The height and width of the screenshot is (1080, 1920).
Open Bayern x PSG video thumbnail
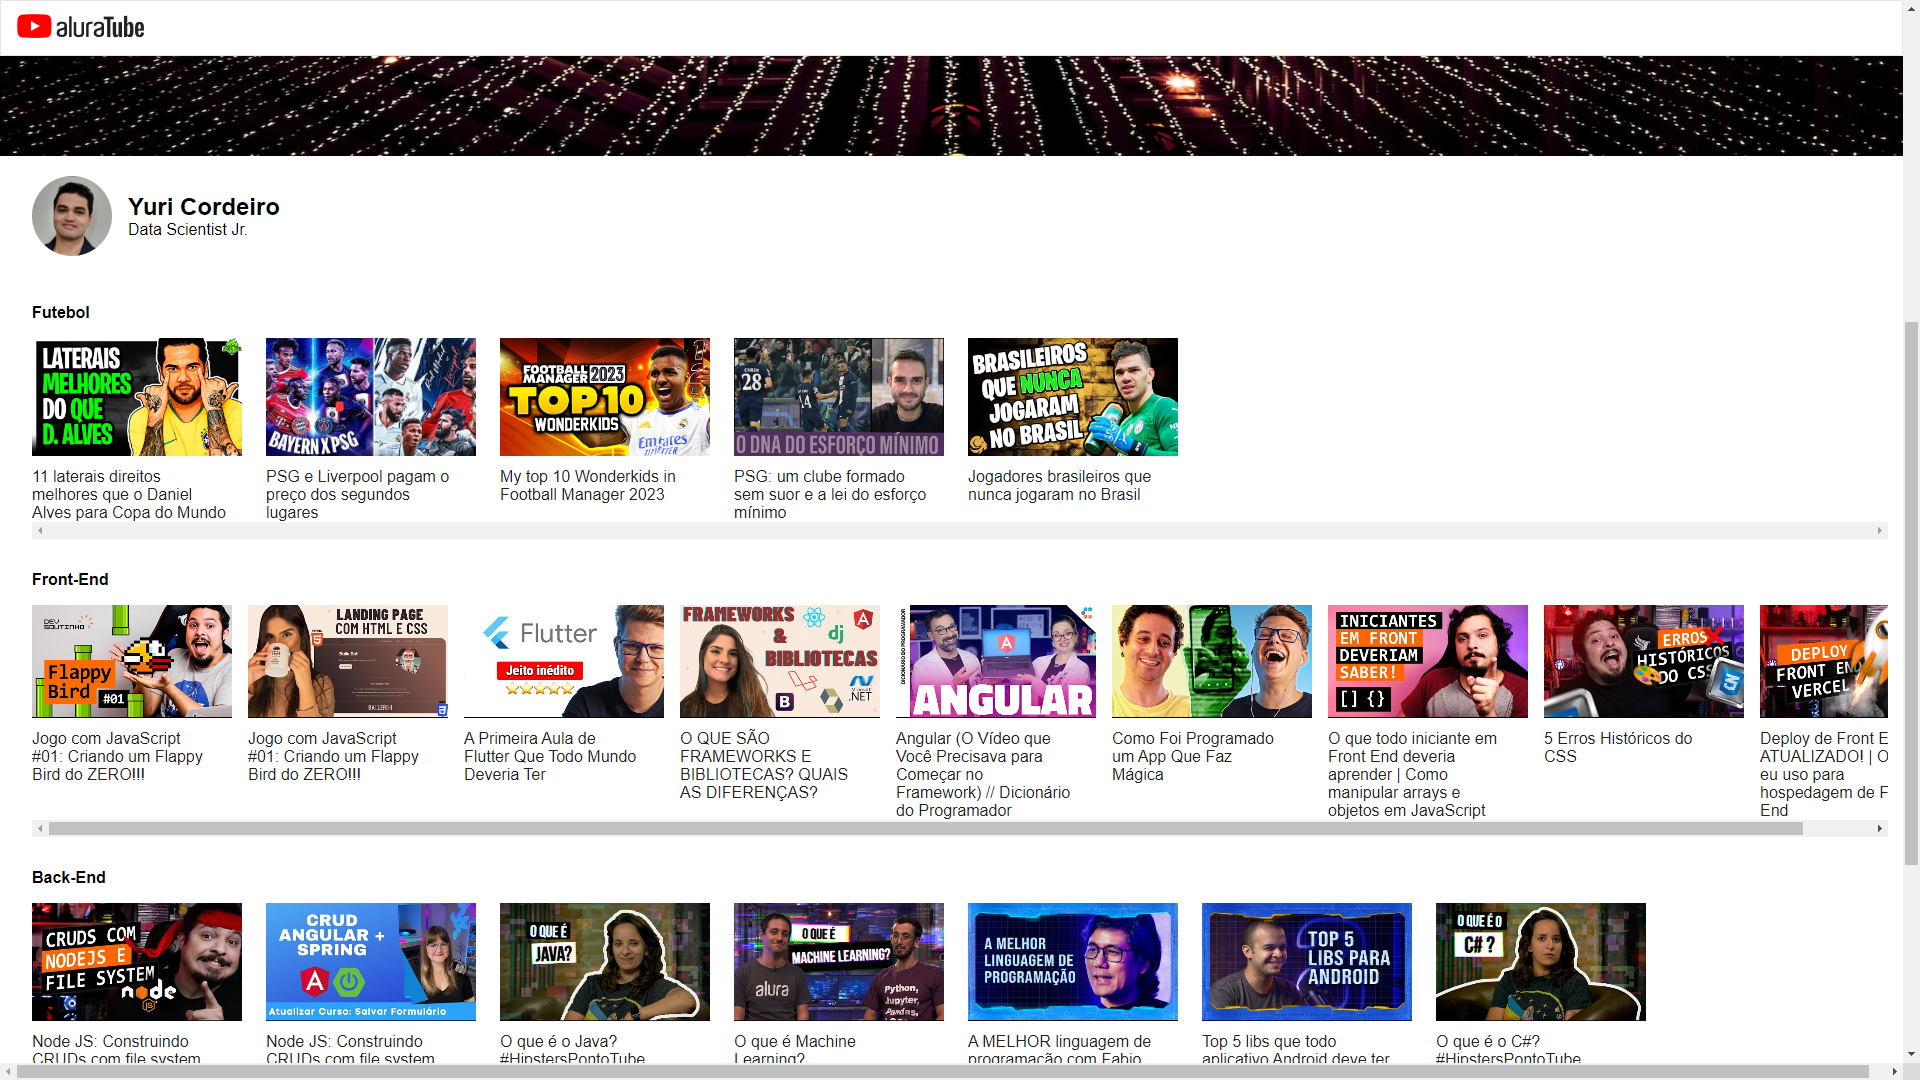371,397
